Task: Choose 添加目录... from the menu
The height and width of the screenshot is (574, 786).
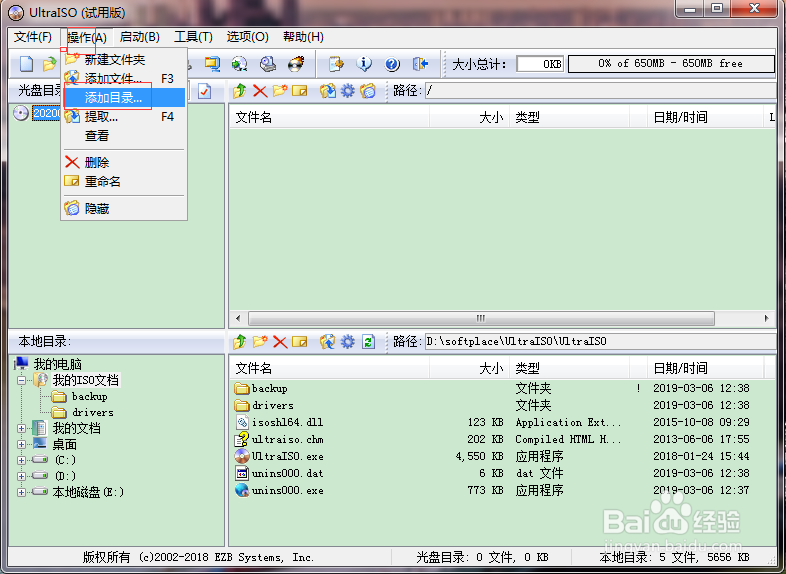Action: [x=124, y=97]
